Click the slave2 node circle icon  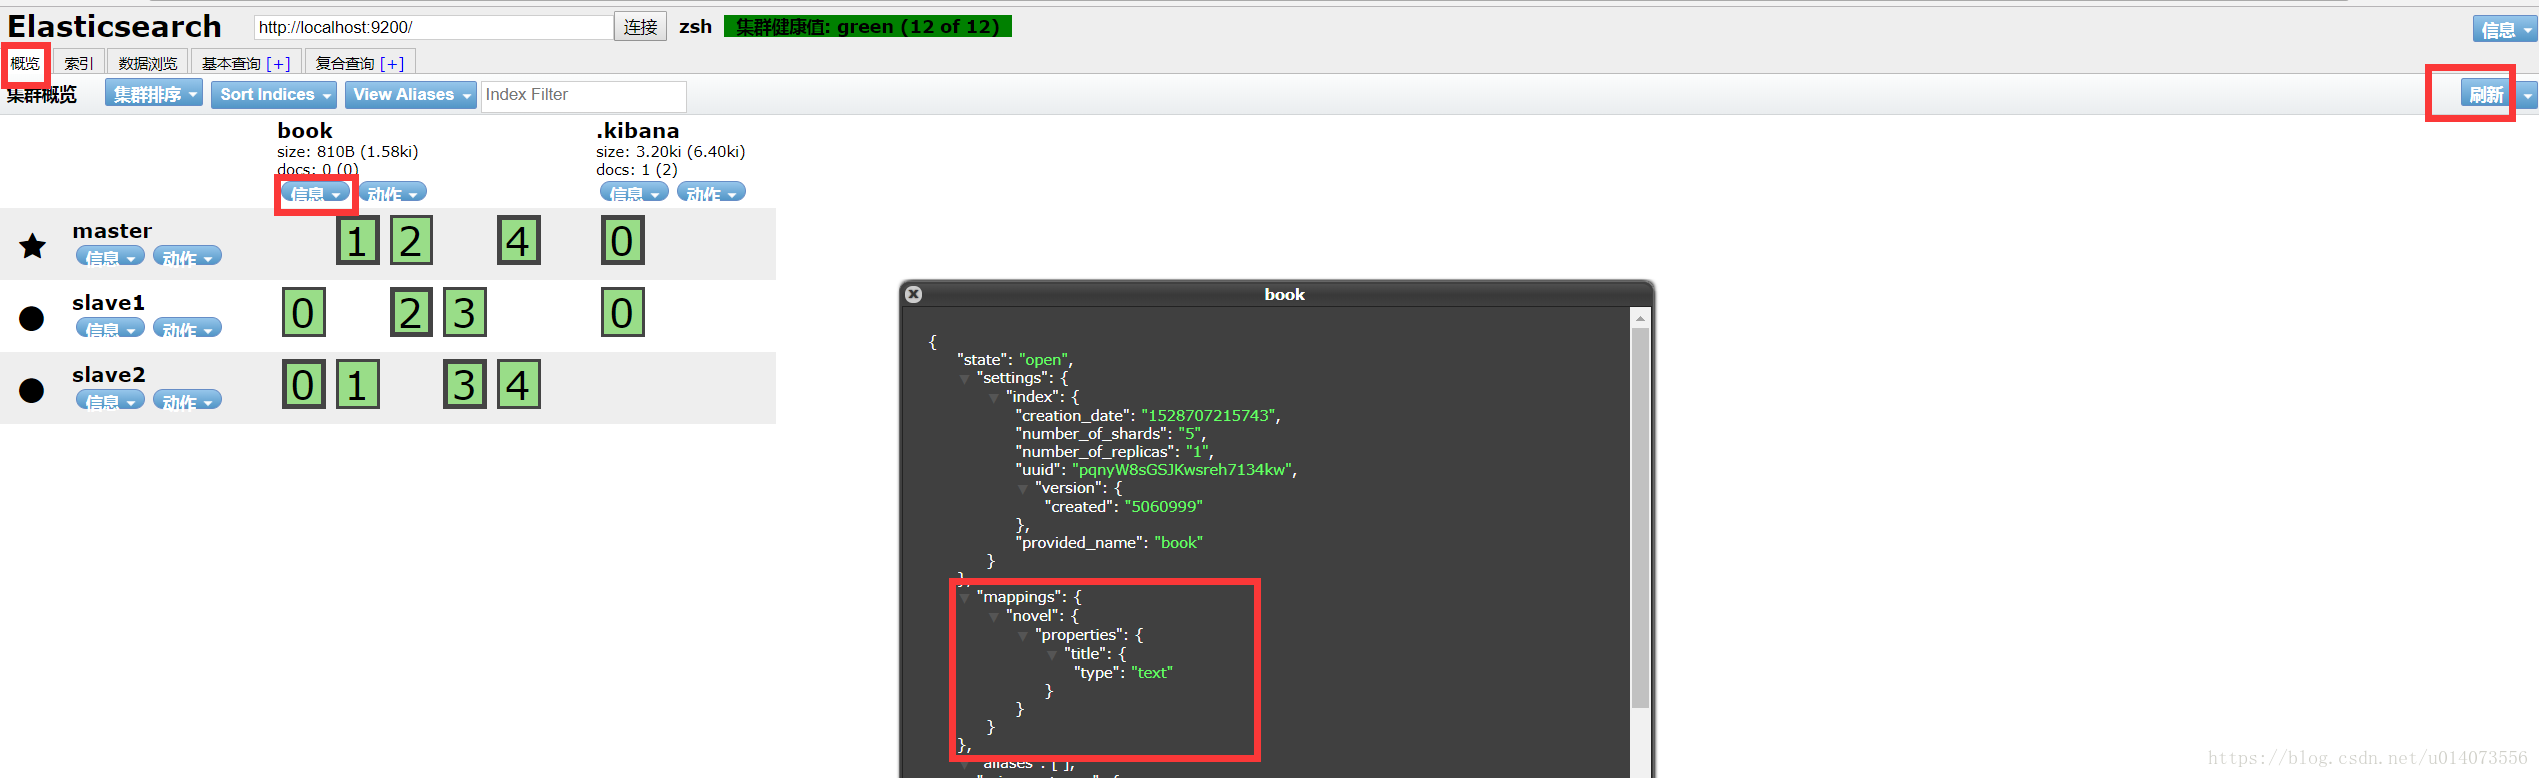pyautogui.click(x=32, y=390)
